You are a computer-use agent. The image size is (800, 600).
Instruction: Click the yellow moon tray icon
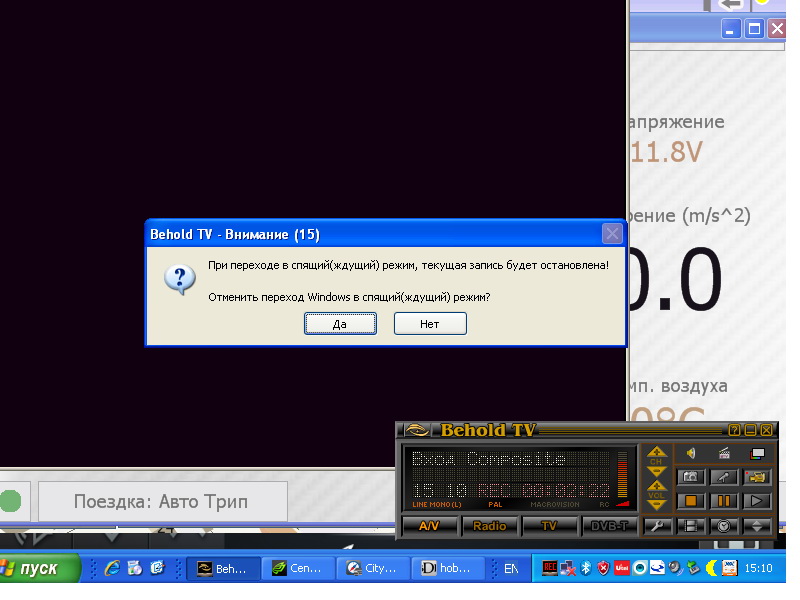tap(712, 568)
